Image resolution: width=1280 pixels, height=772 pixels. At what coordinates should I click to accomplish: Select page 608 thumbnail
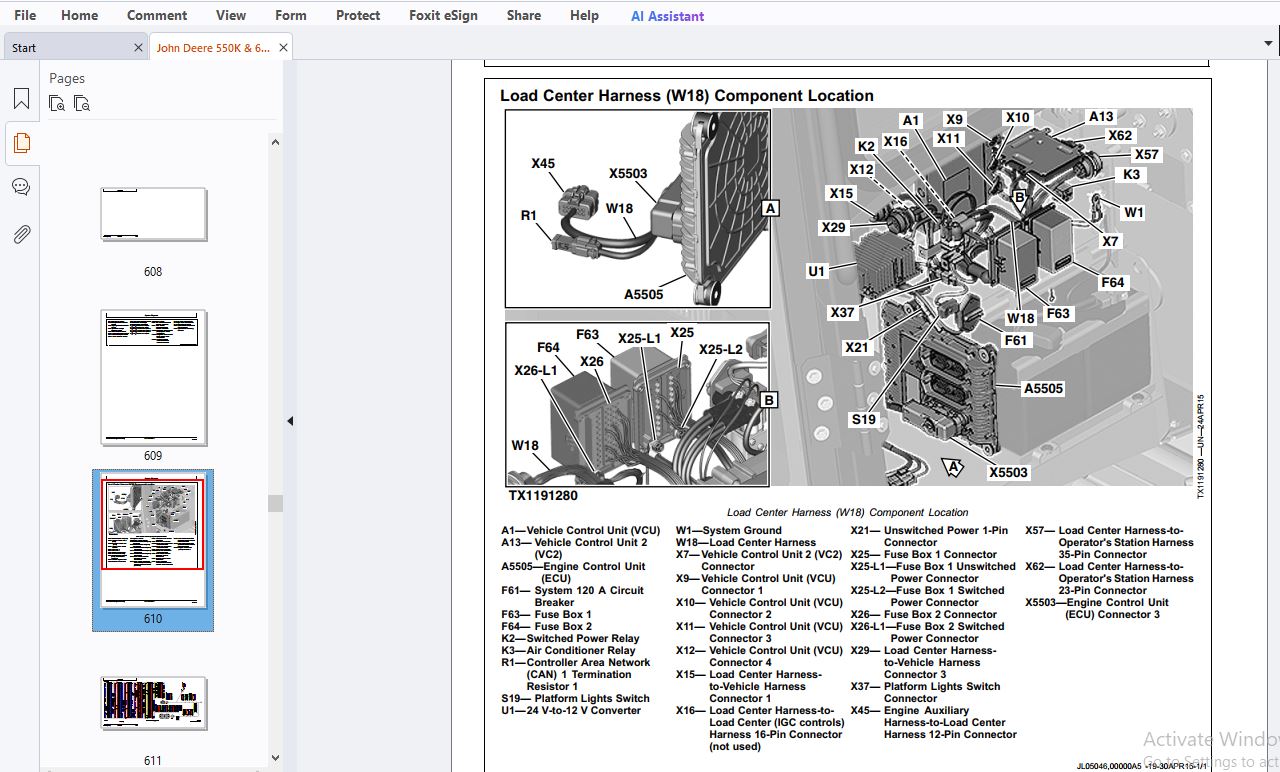pyautogui.click(x=153, y=214)
